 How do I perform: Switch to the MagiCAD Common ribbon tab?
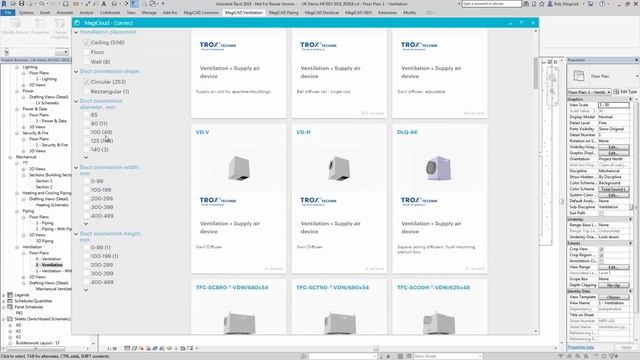pyautogui.click(x=201, y=13)
